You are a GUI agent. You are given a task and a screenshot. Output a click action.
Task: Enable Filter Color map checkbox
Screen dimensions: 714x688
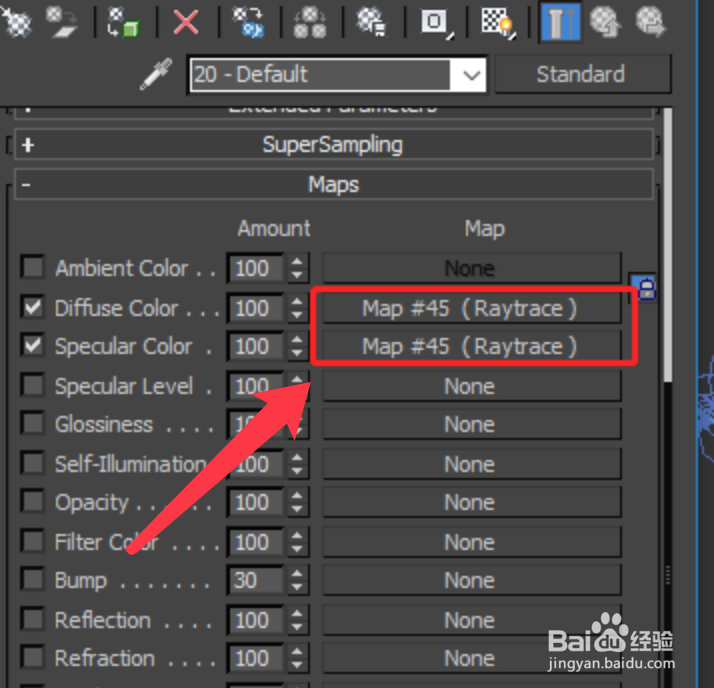tap(33, 542)
